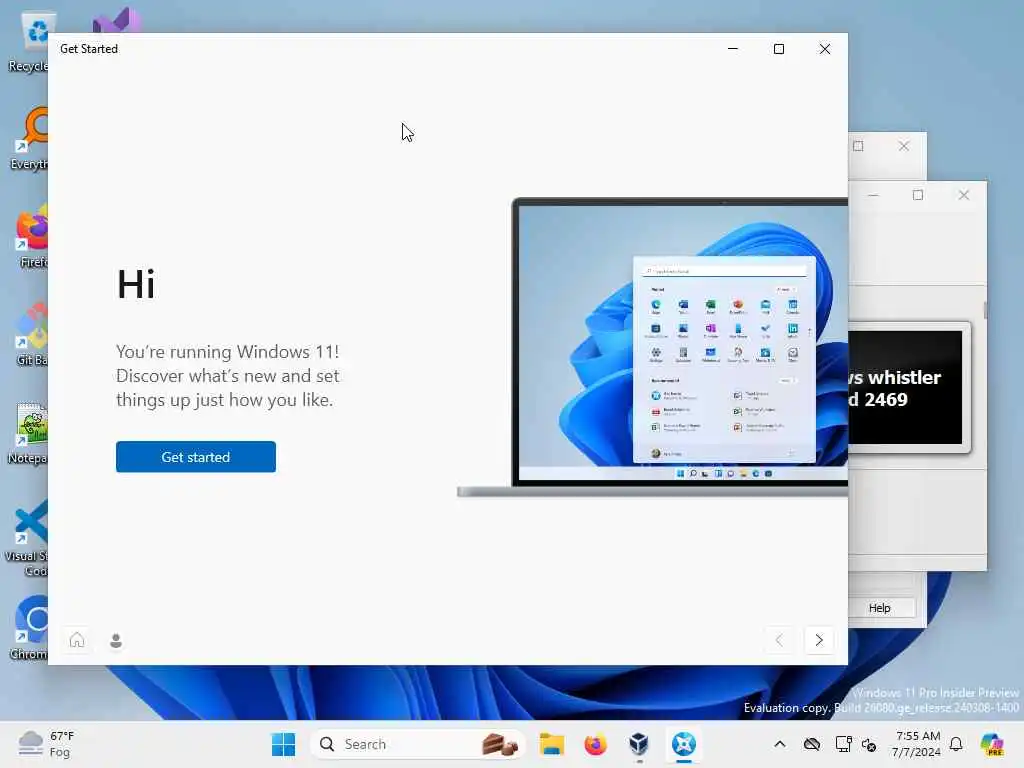Image resolution: width=1024 pixels, height=768 pixels.
Task: Maximize the Get Started window
Action: point(778,49)
